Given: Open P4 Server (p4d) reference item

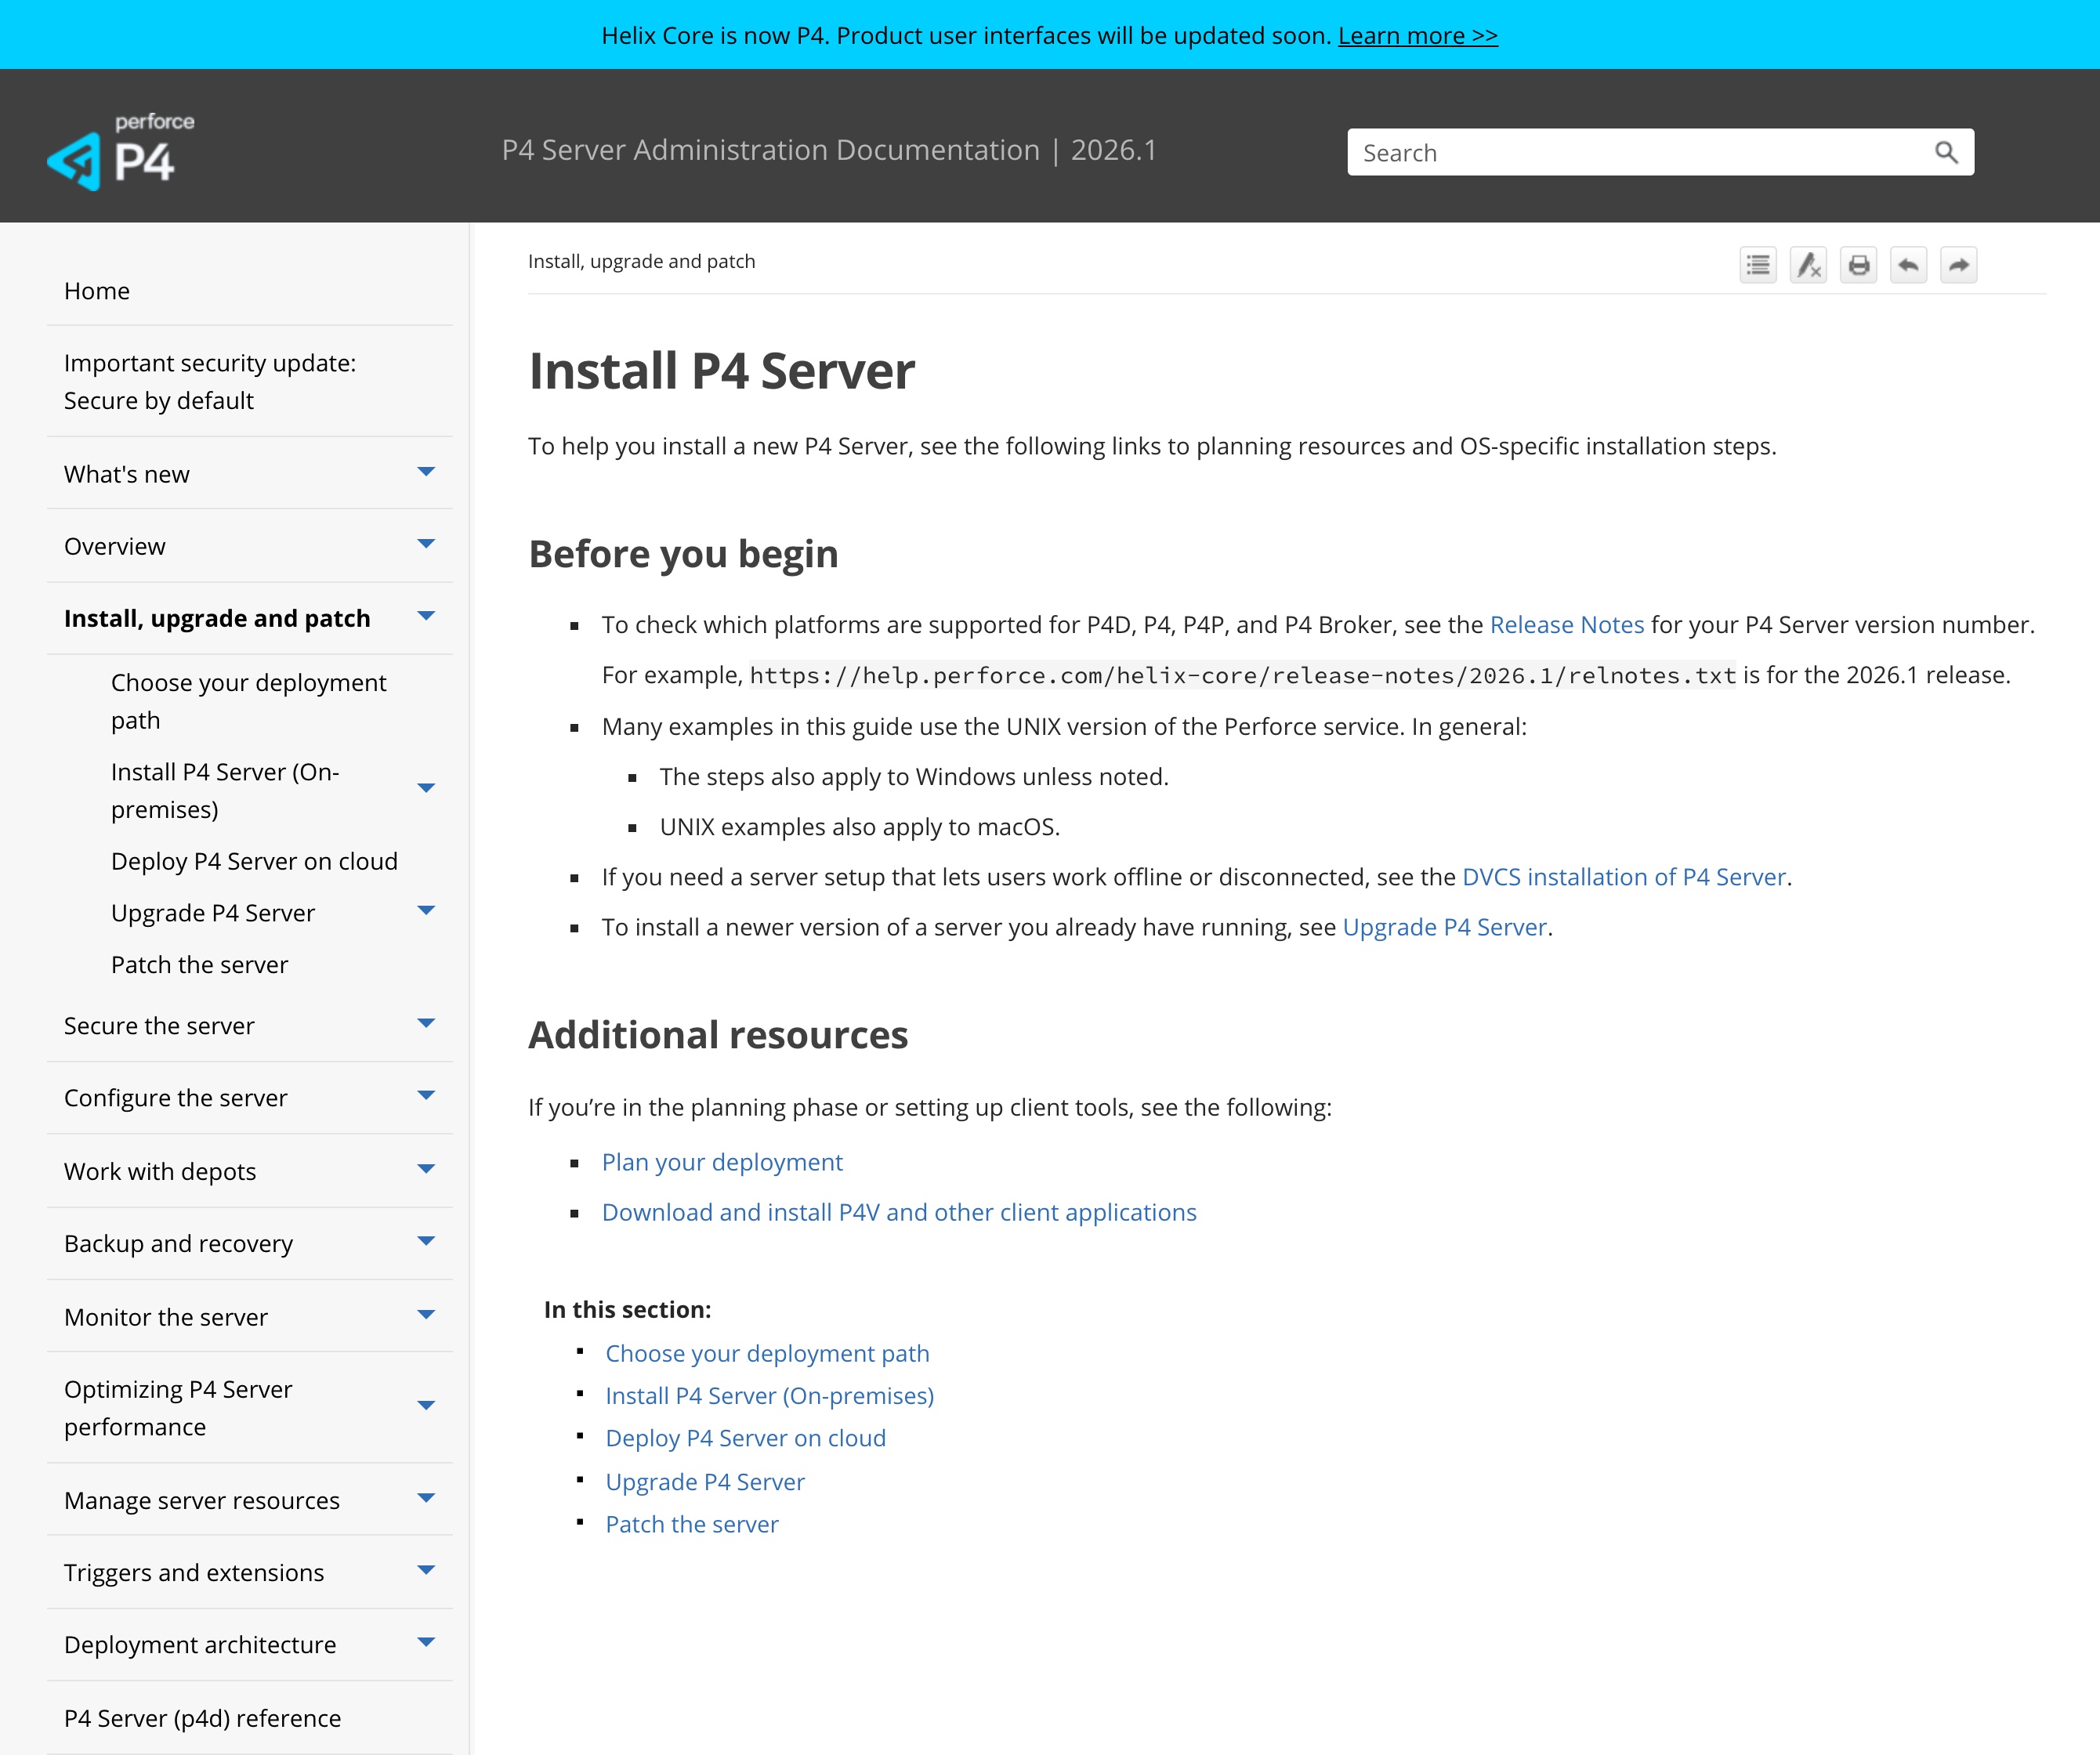Looking at the screenshot, I should coord(202,1718).
